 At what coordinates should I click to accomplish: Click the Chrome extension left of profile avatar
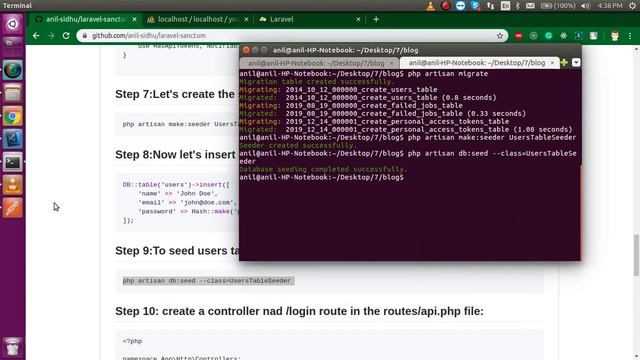click(x=593, y=36)
